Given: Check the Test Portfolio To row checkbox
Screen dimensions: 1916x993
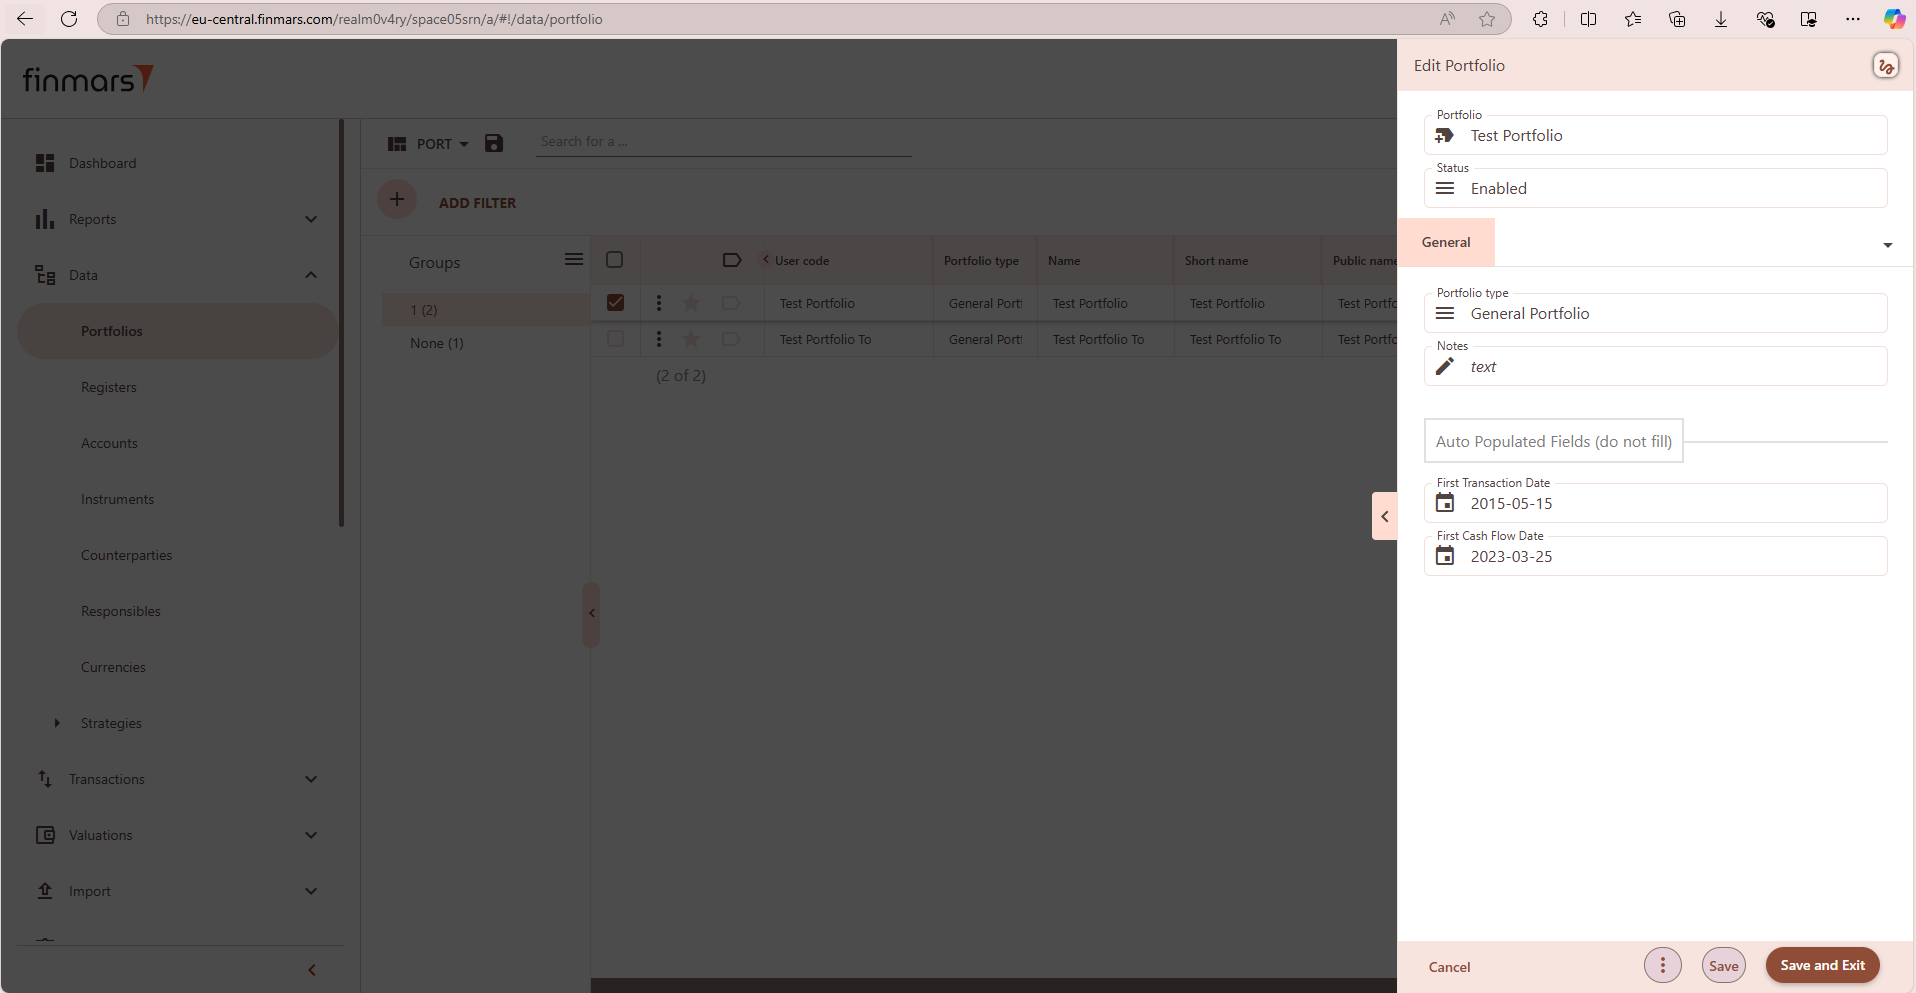Looking at the screenshot, I should 615,339.
